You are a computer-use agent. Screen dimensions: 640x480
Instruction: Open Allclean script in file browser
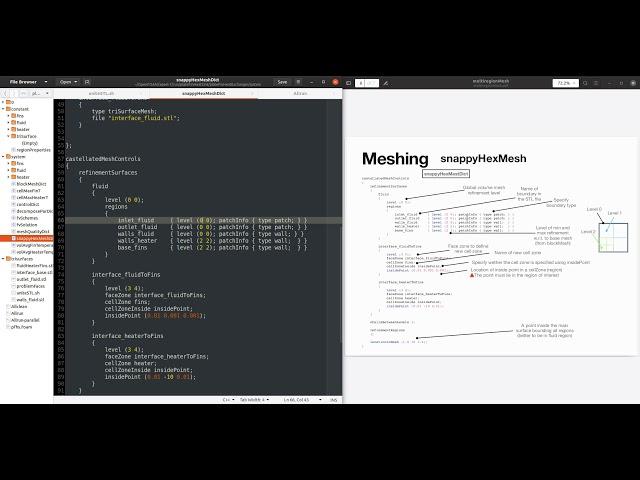pyautogui.click(x=19, y=307)
